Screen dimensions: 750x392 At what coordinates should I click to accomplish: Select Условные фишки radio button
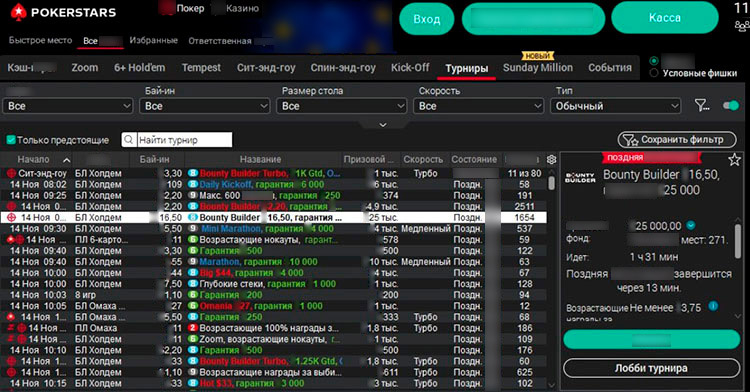(x=654, y=73)
